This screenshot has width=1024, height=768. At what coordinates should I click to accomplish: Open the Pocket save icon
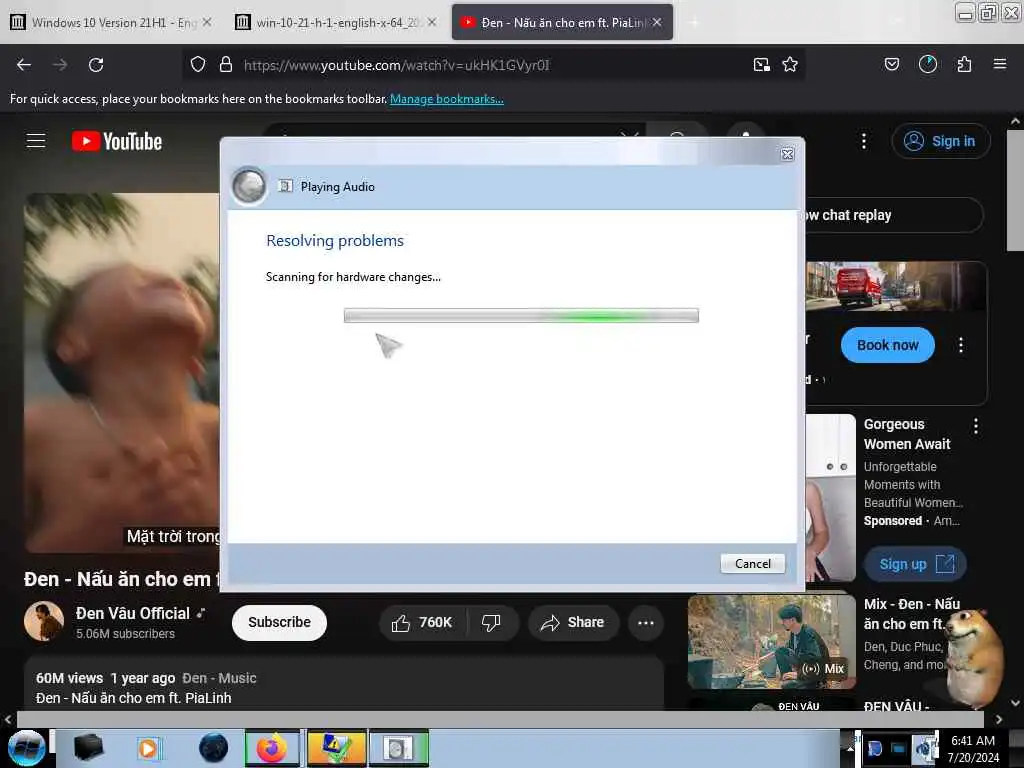point(891,64)
